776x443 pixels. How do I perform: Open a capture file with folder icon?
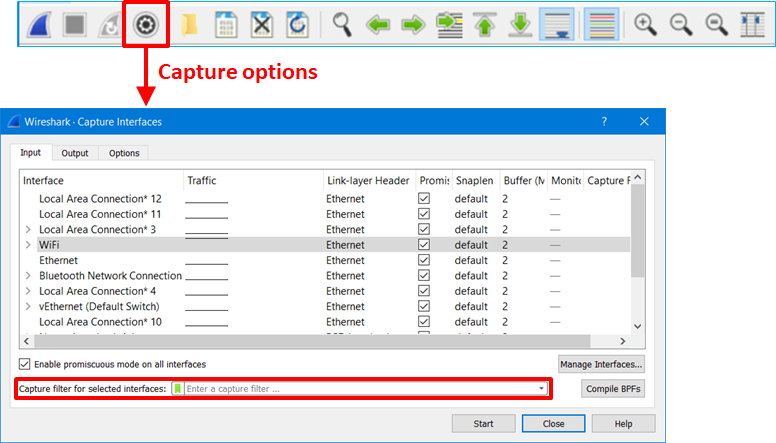click(x=190, y=24)
